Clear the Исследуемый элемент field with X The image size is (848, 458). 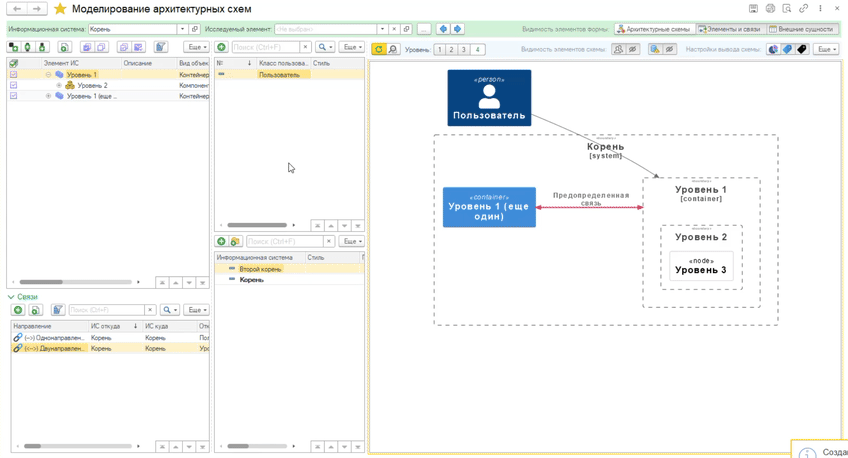pos(394,29)
